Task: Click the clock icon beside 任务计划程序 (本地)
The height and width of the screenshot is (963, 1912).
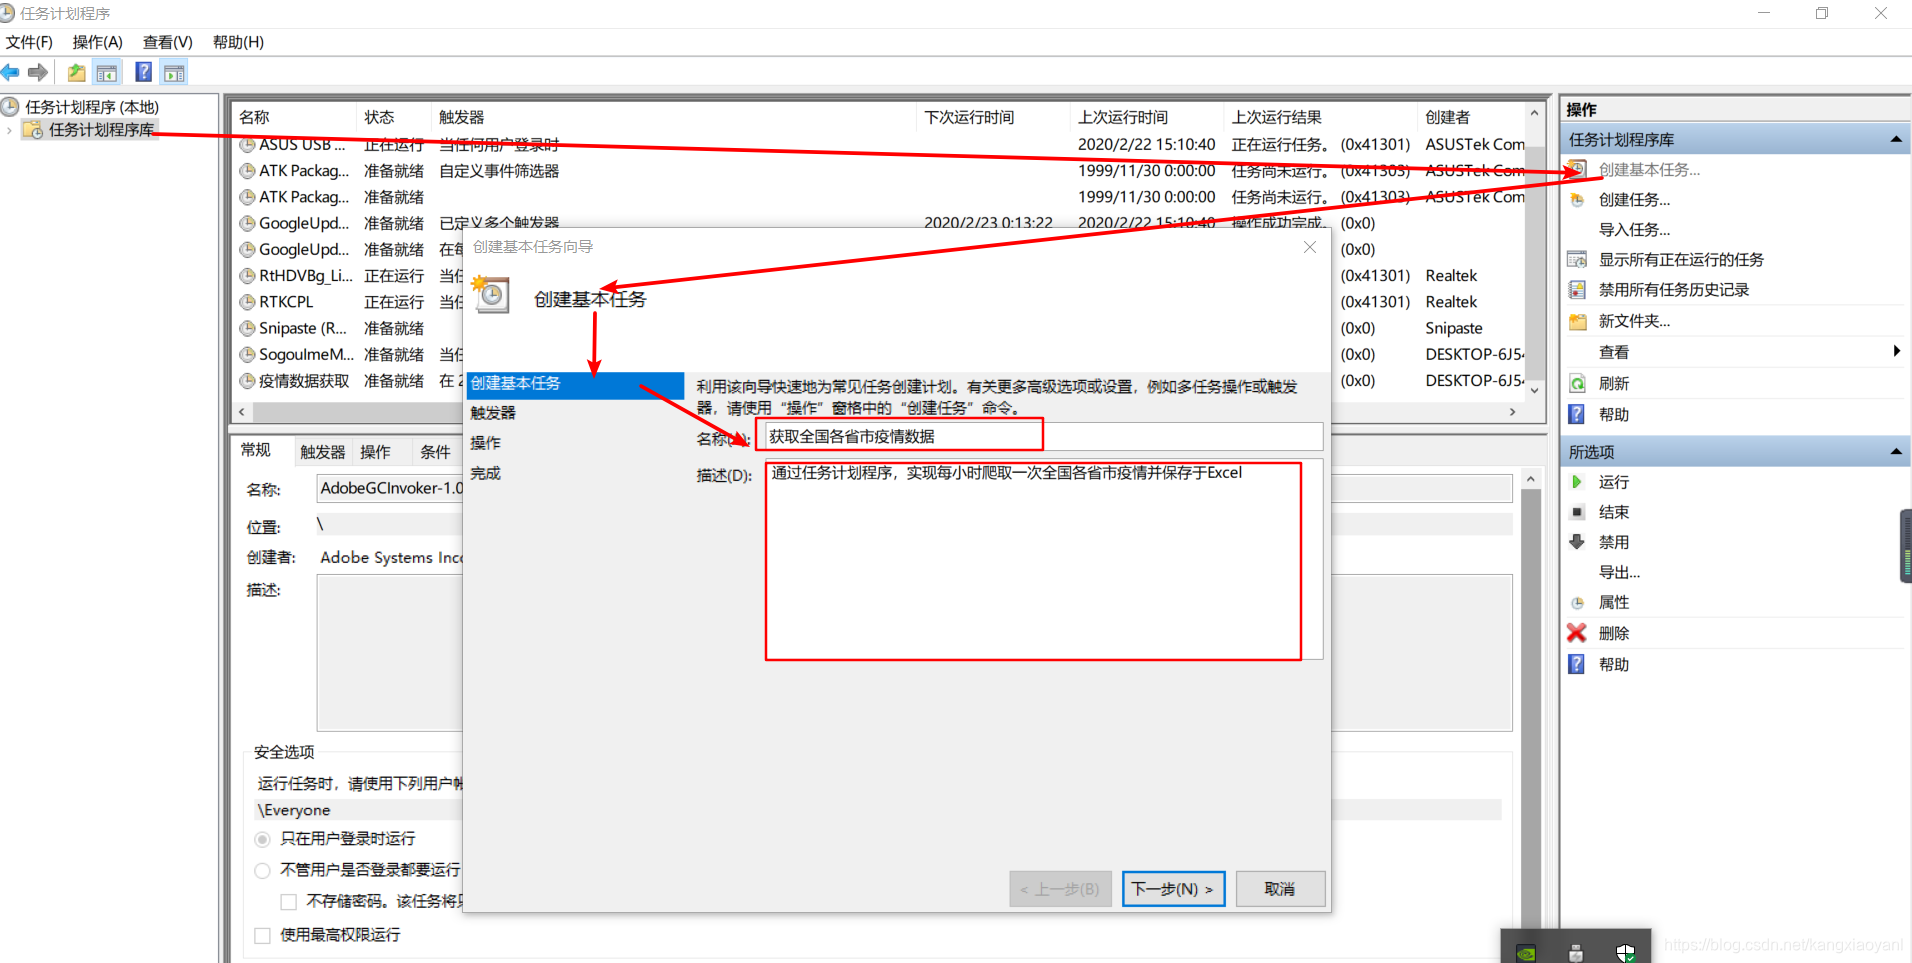Action: pos(11,106)
